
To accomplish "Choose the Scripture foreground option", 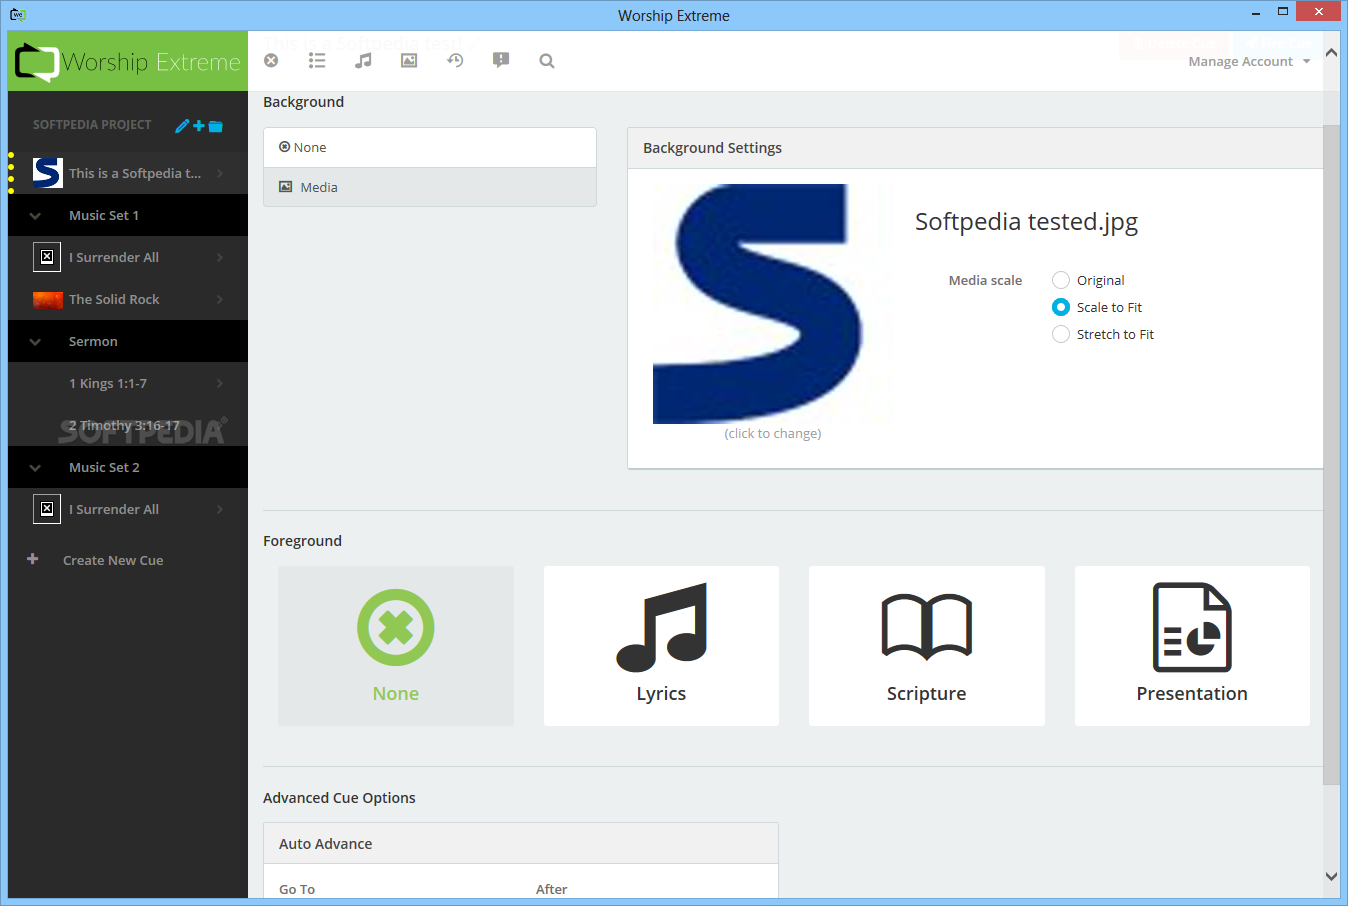I will tap(927, 646).
